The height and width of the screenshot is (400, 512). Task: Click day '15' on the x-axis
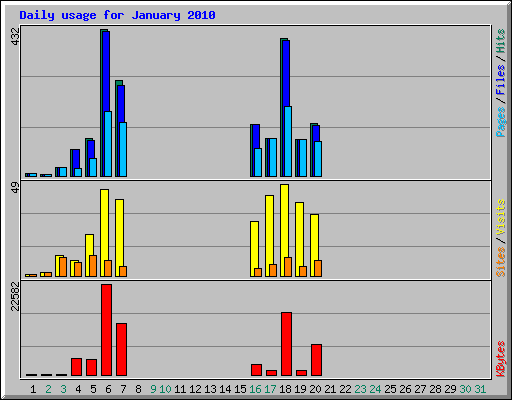240,389
